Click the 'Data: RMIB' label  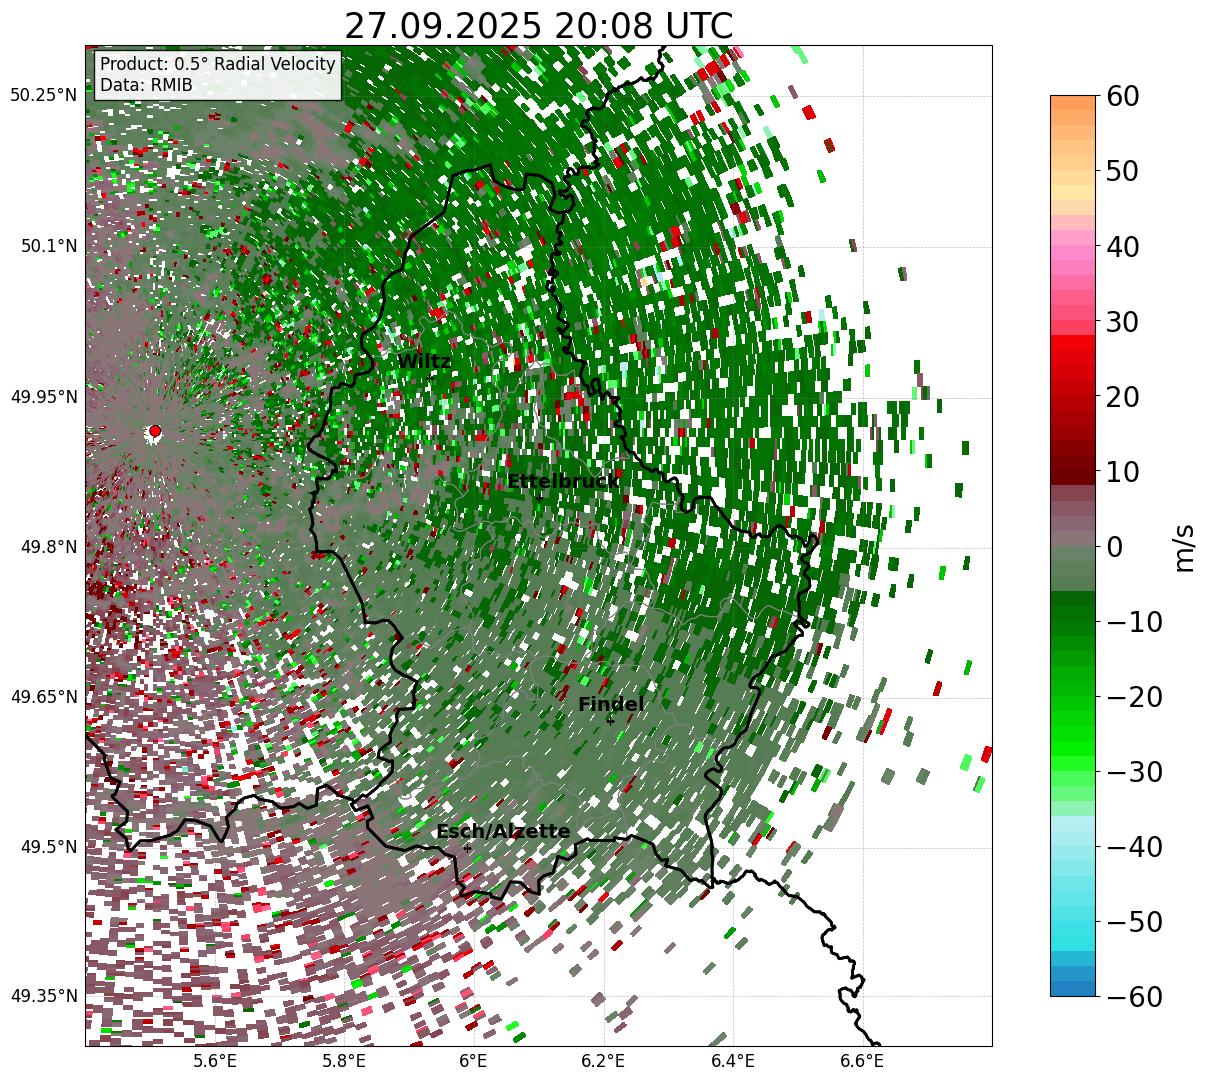(146, 86)
